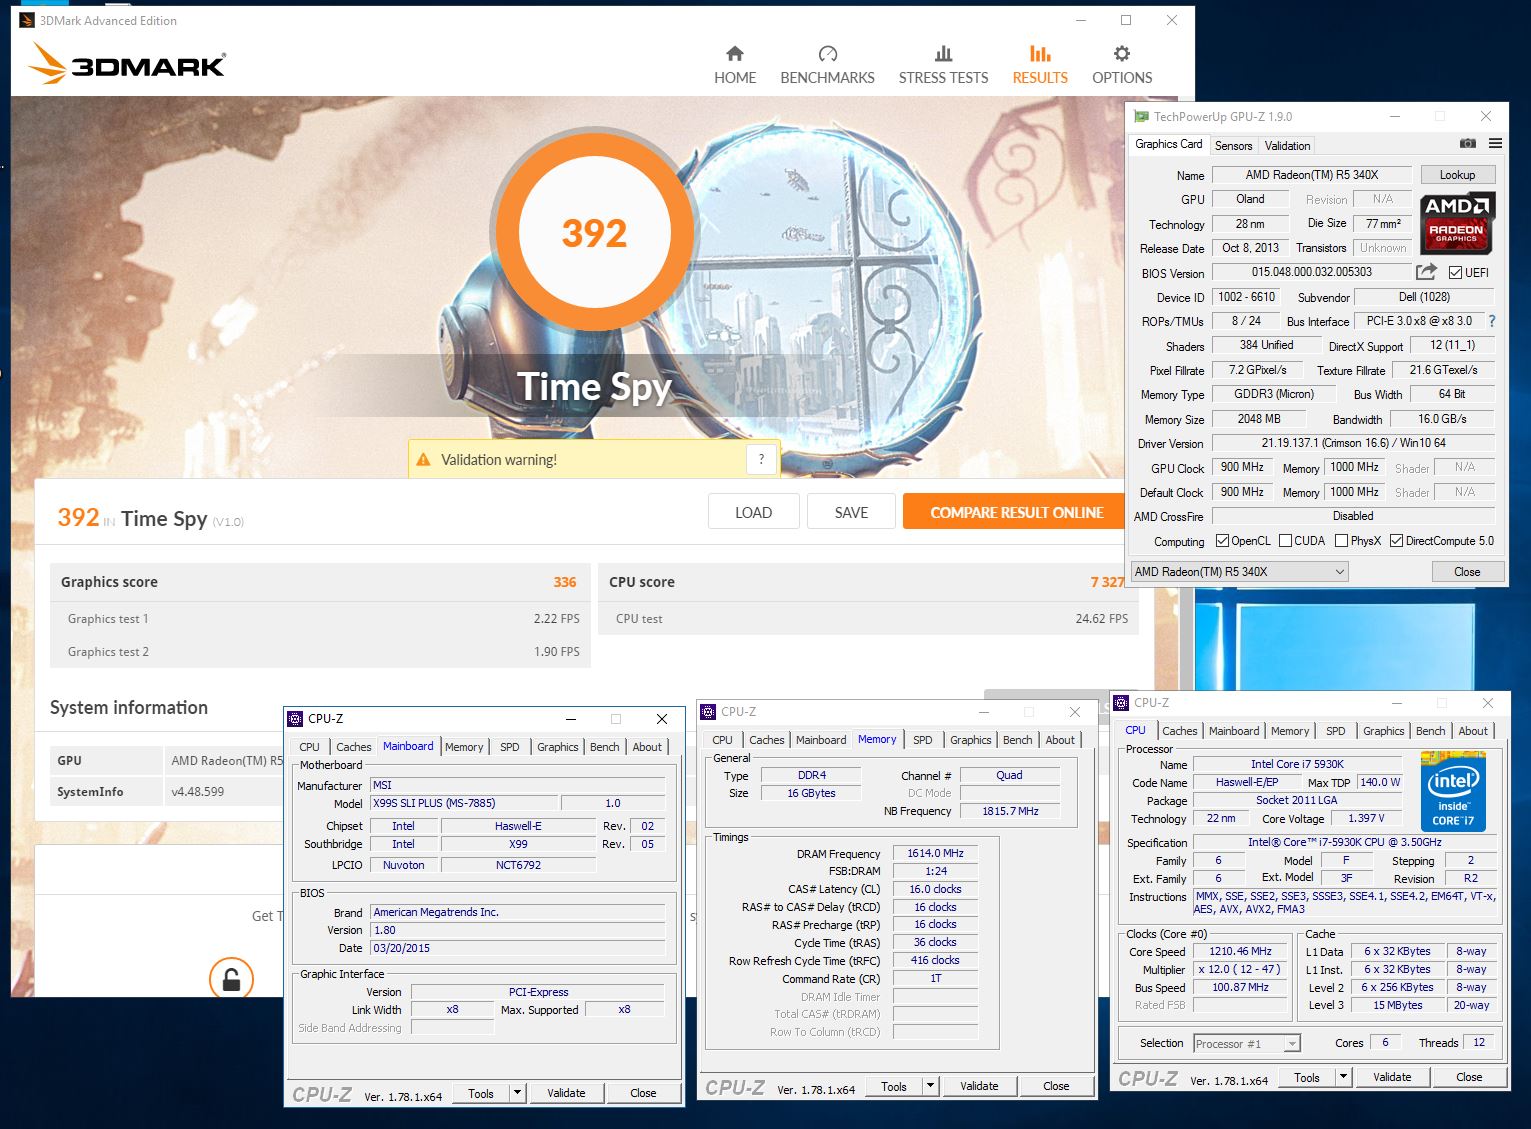
Task: Open the 3DMark Home section
Action: pyautogui.click(x=735, y=66)
